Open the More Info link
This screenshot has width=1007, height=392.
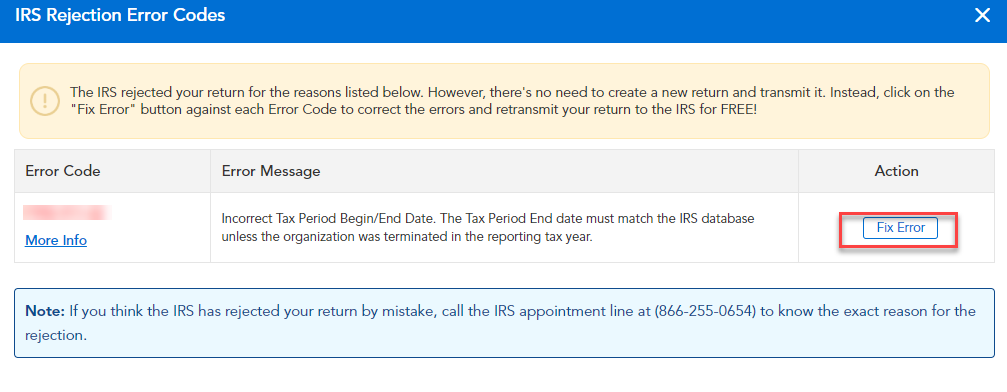coord(56,240)
